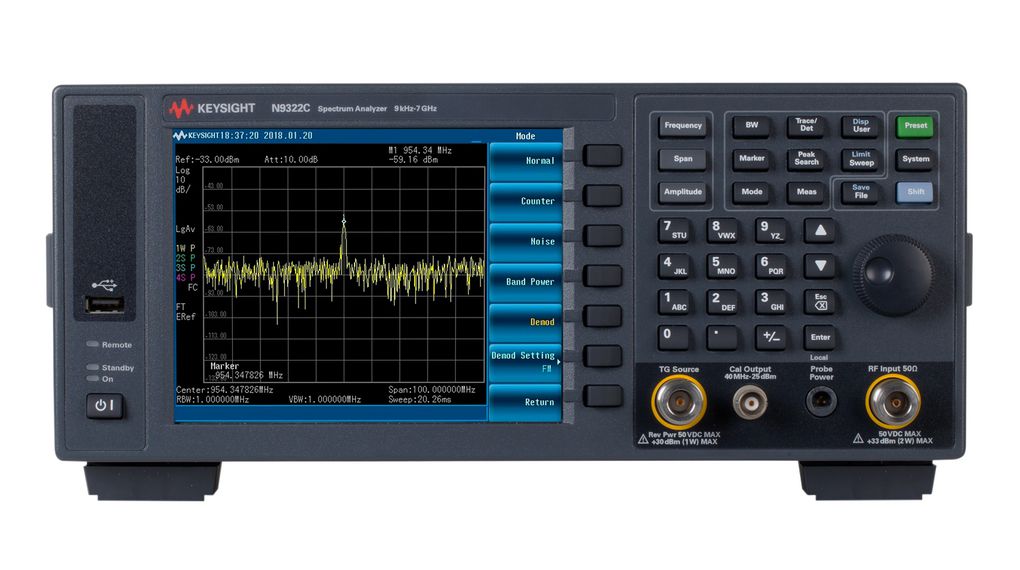Tap numeric key 9 YZ_

click(x=772, y=230)
